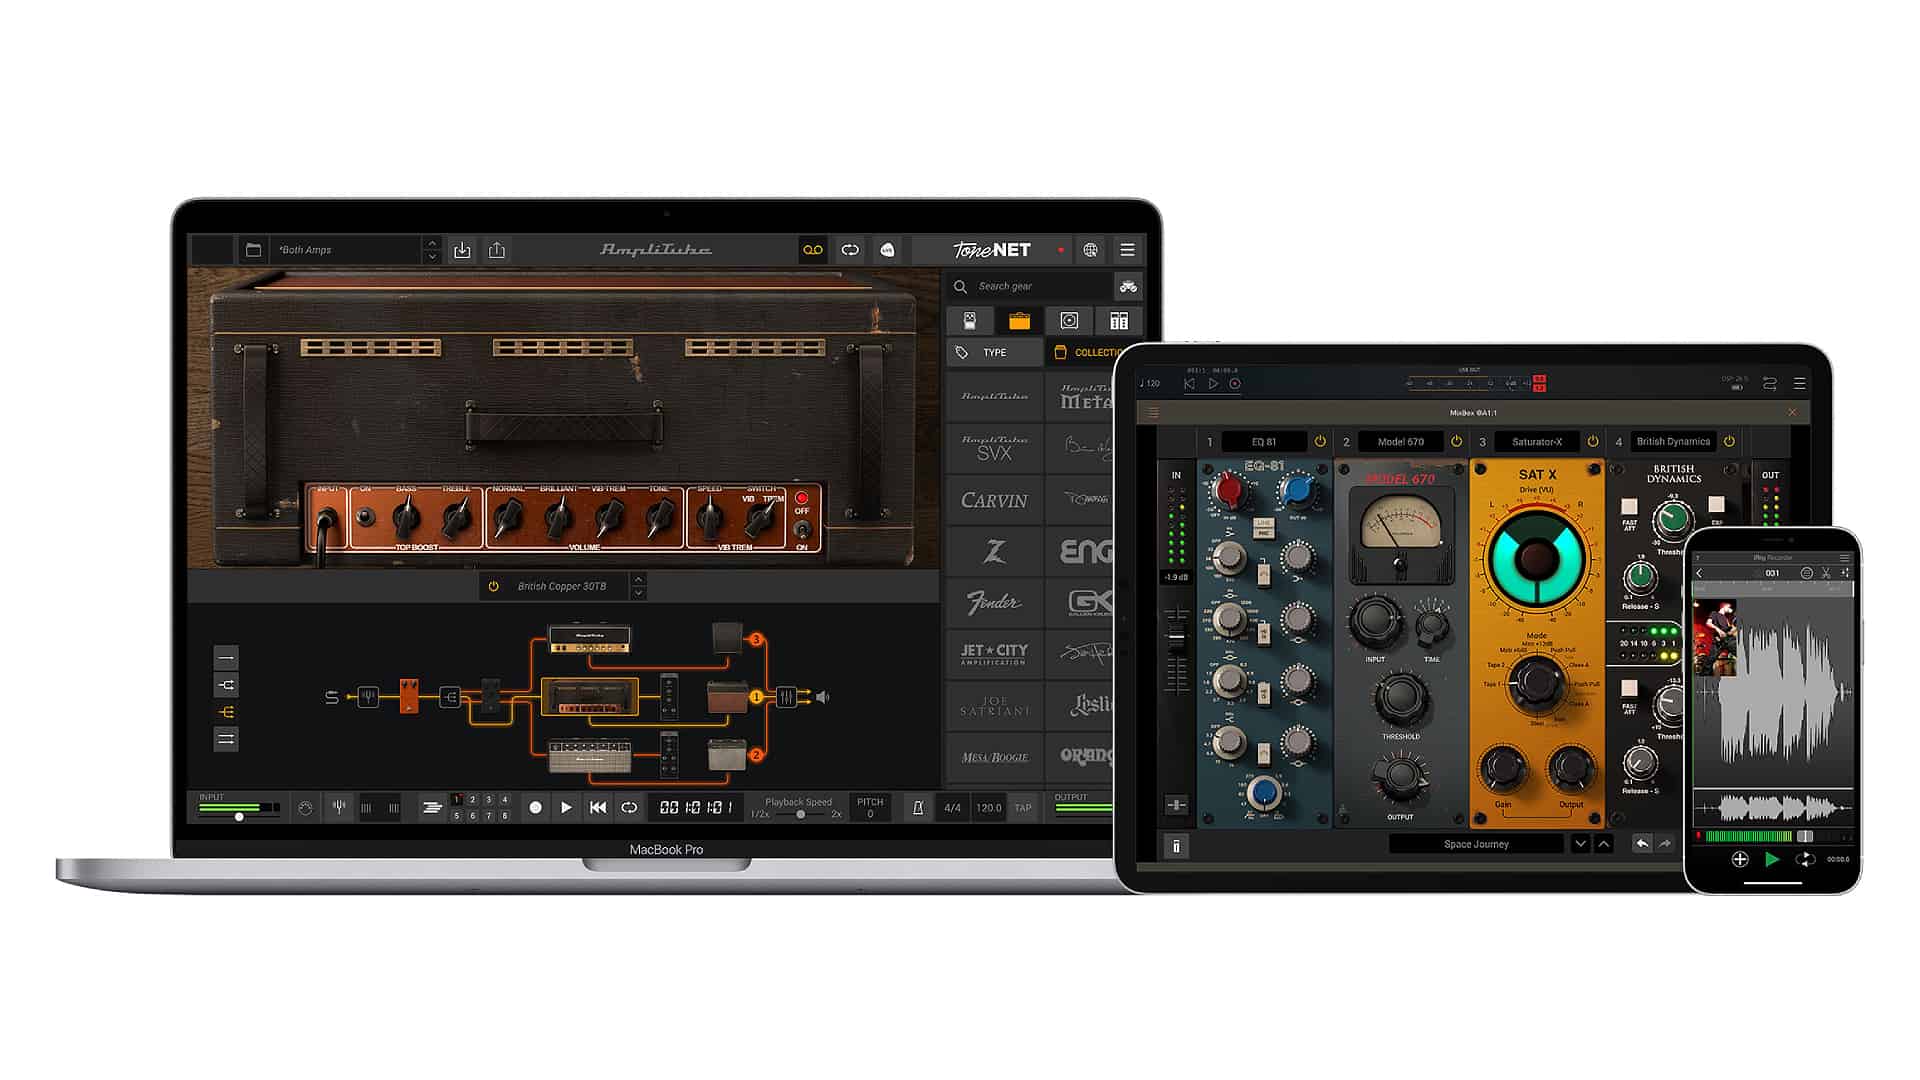The height and width of the screenshot is (1080, 1920).
Task: Click the share preset upload icon
Action: (497, 250)
